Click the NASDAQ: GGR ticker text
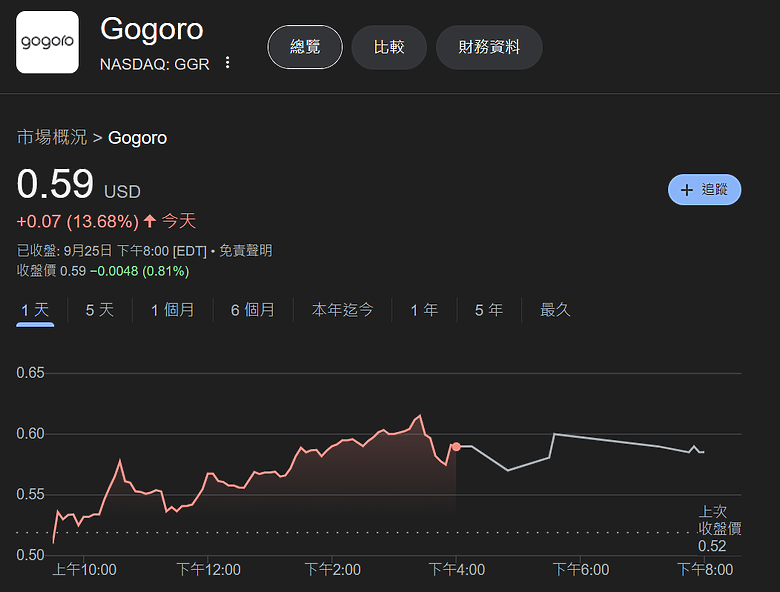Screen dimensions: 780x592 (x=155, y=64)
